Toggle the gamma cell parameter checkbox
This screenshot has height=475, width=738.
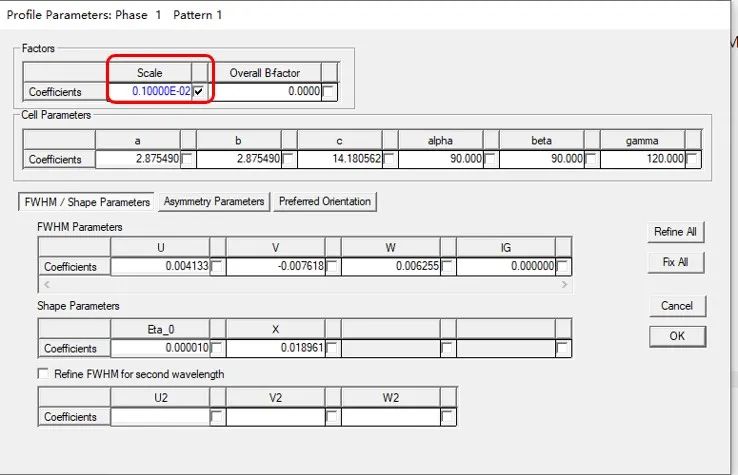(x=692, y=159)
